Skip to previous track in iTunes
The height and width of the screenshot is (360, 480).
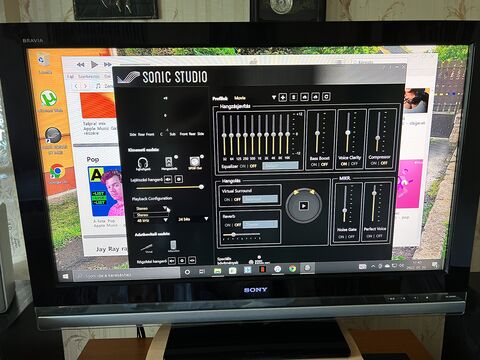tap(80, 65)
